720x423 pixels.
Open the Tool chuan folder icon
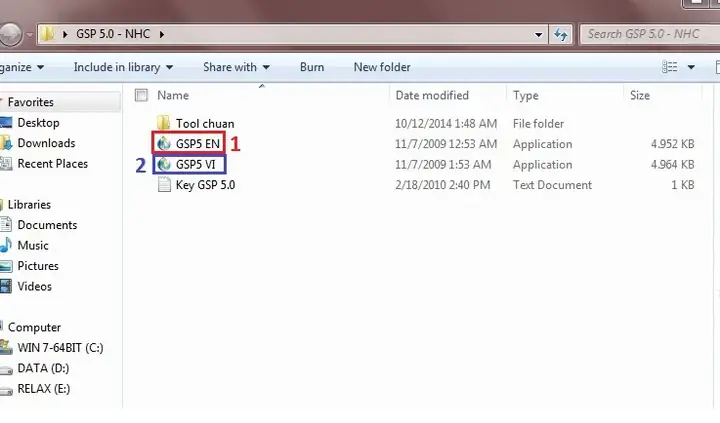coord(163,123)
